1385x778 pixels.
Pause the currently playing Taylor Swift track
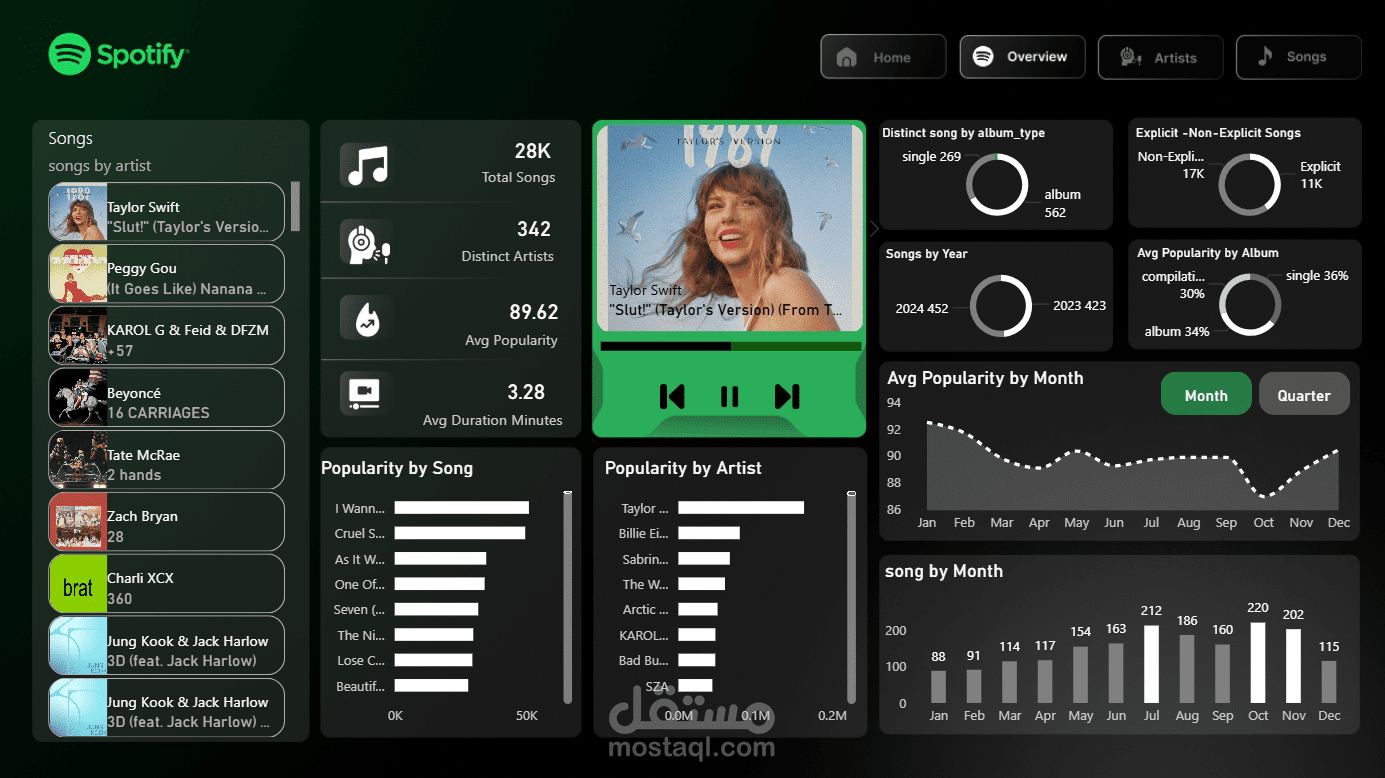pyautogui.click(x=728, y=396)
